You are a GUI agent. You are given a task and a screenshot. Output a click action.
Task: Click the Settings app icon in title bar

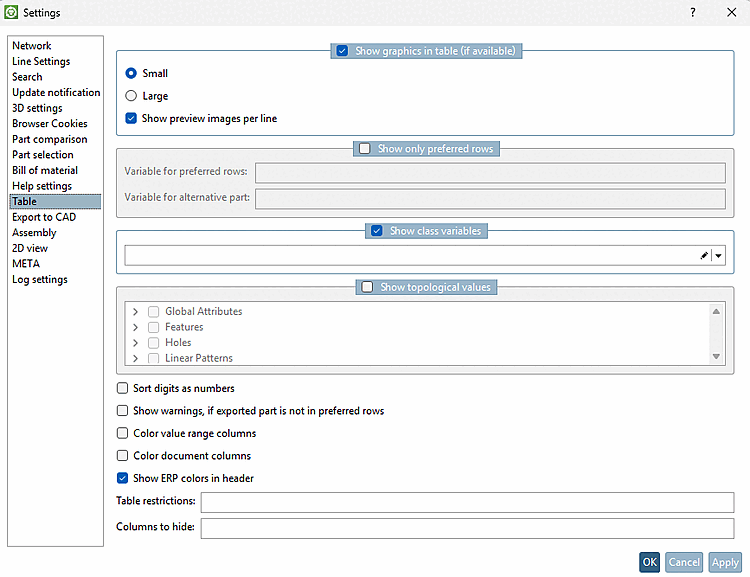11,13
